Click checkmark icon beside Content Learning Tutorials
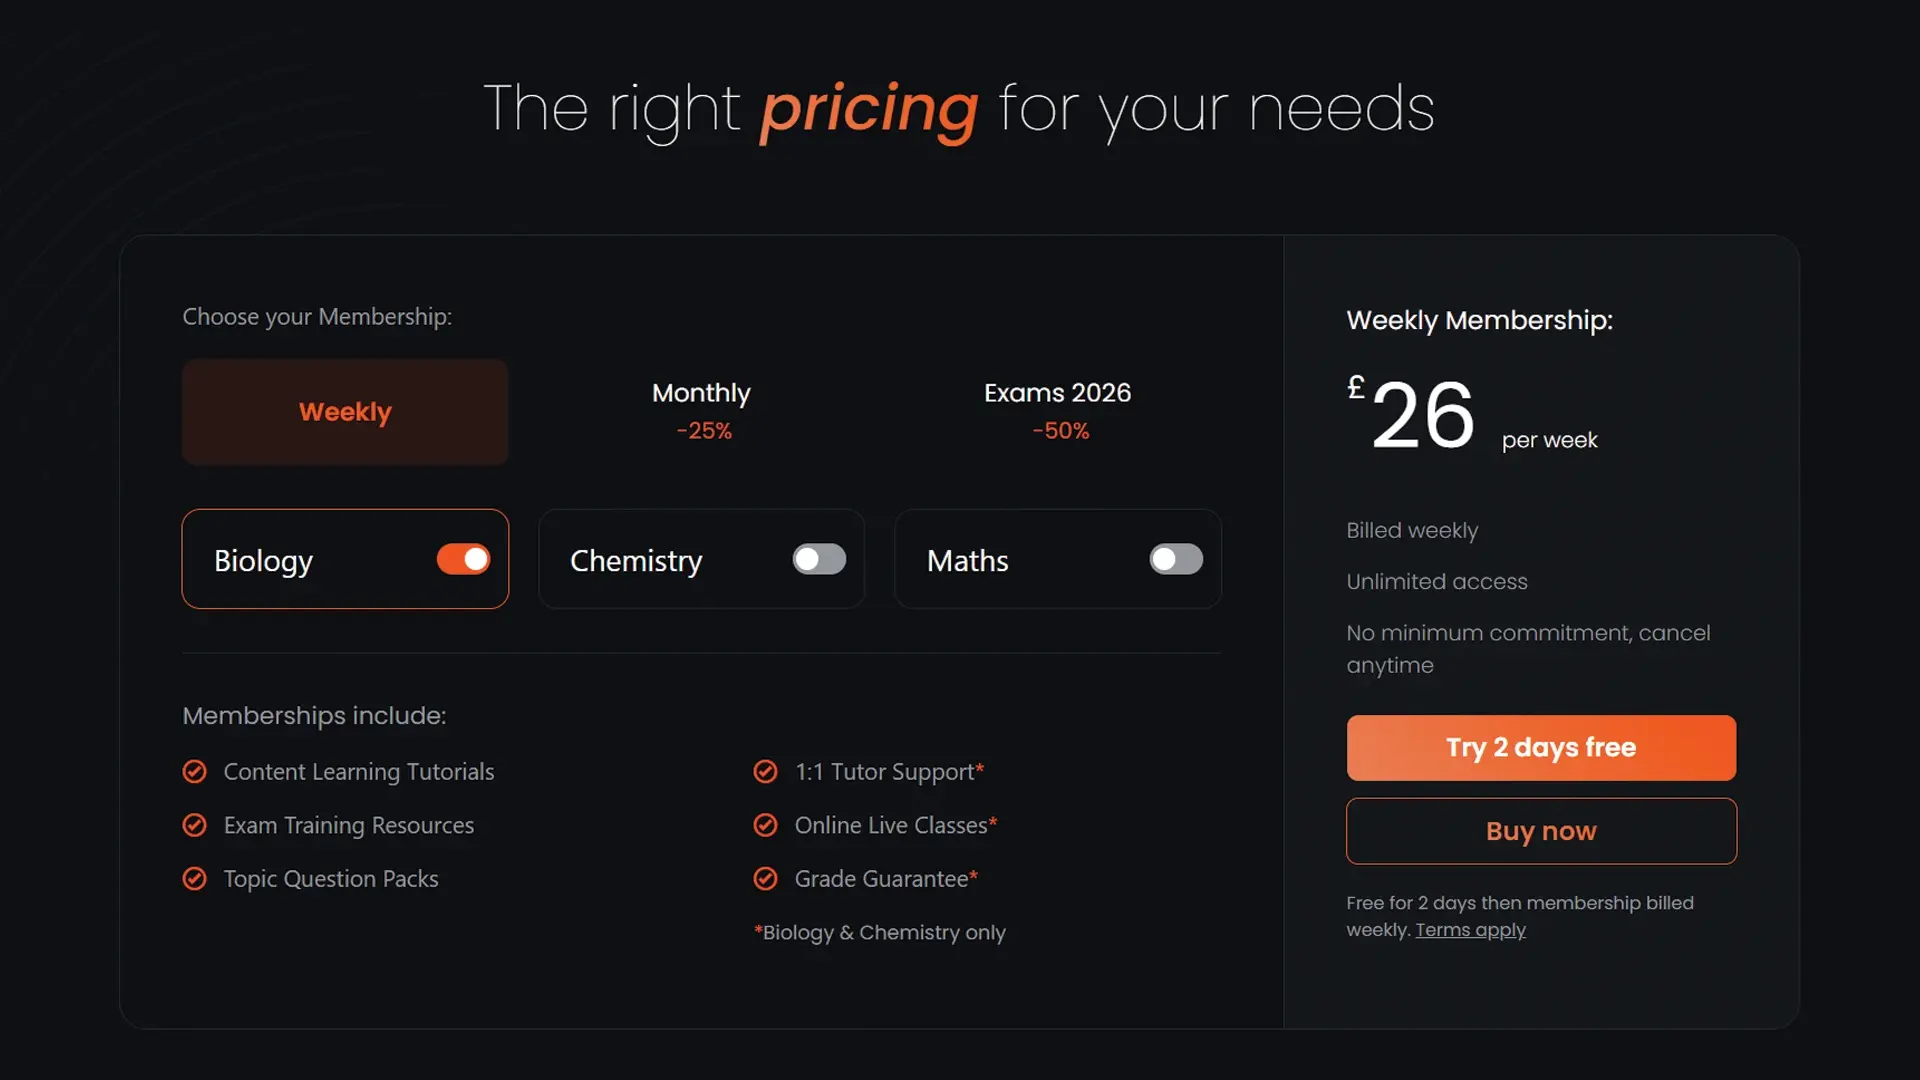Viewport: 1920px width, 1080px height. 195,772
